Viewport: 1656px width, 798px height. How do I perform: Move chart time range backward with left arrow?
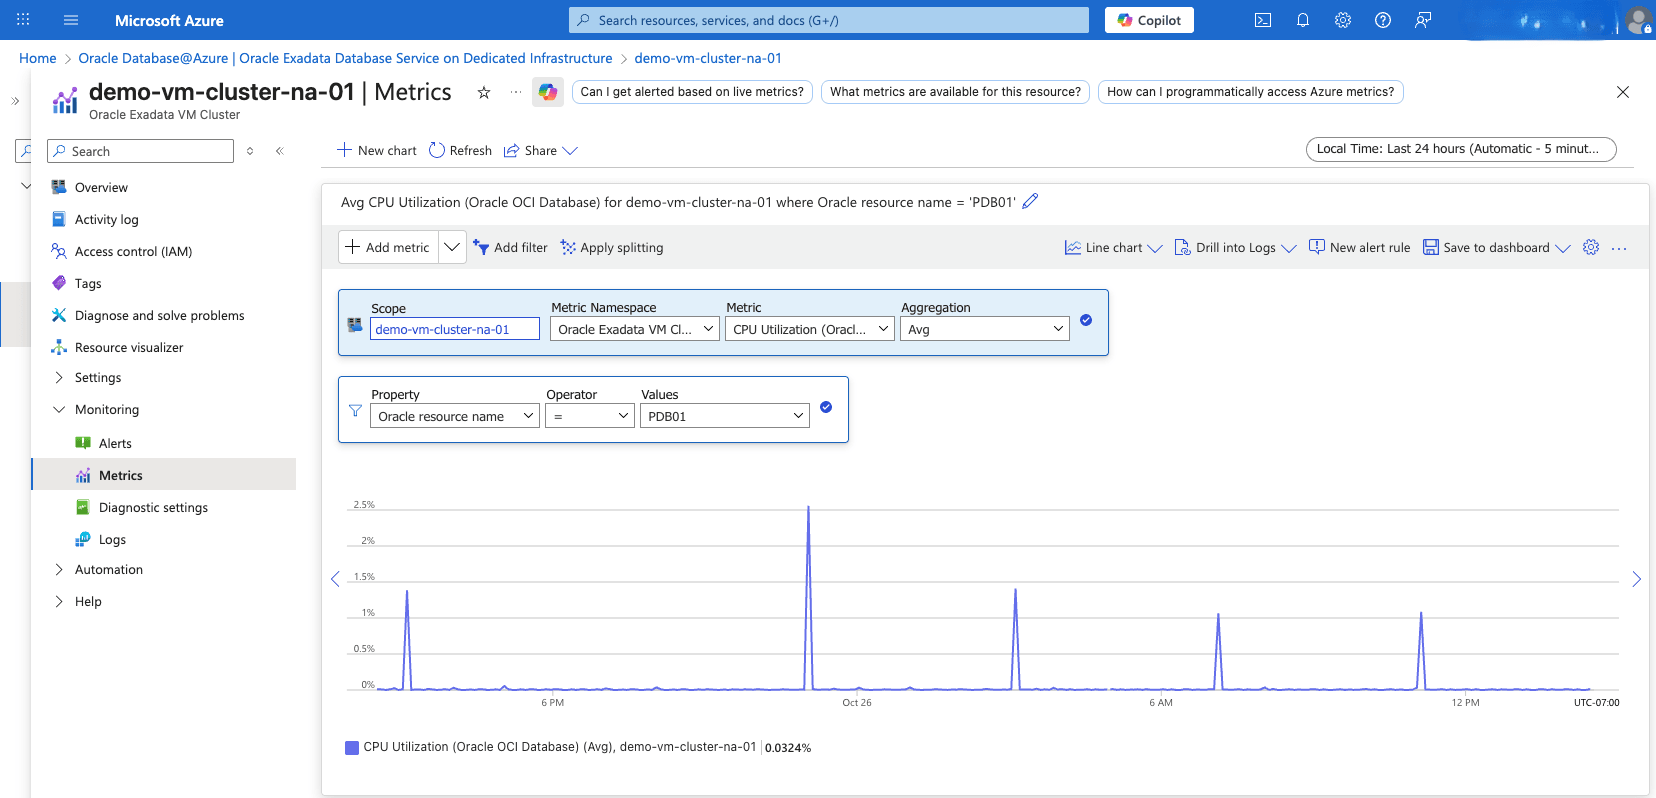(335, 579)
